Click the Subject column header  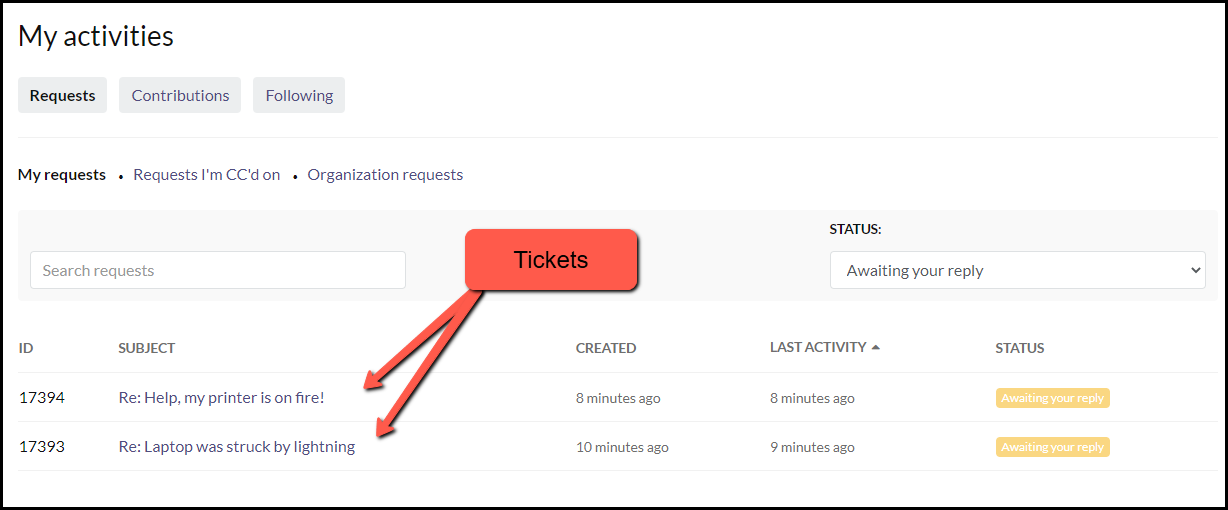click(147, 348)
